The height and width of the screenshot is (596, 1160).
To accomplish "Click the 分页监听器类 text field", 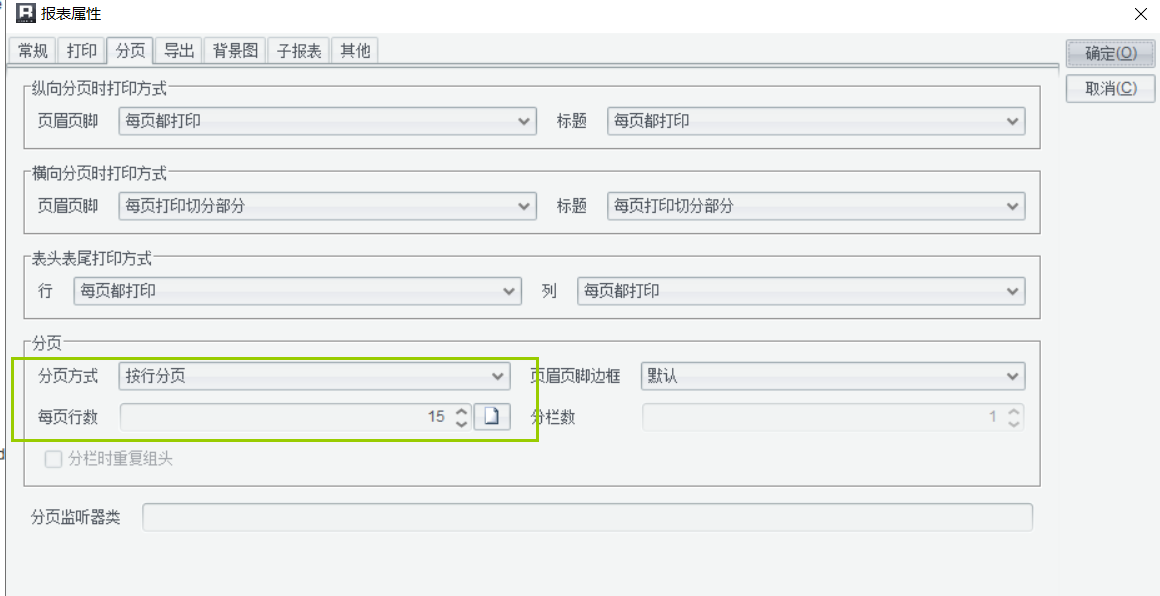I will tap(587, 517).
